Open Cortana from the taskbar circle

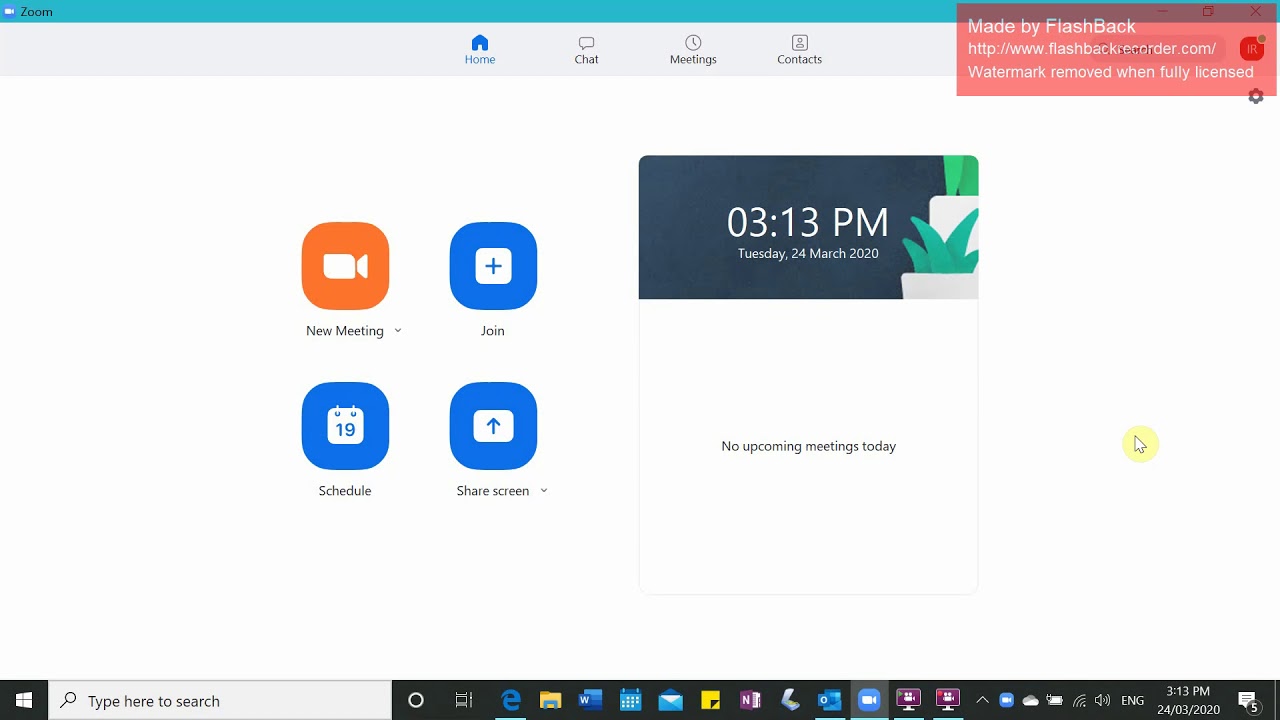(416, 701)
